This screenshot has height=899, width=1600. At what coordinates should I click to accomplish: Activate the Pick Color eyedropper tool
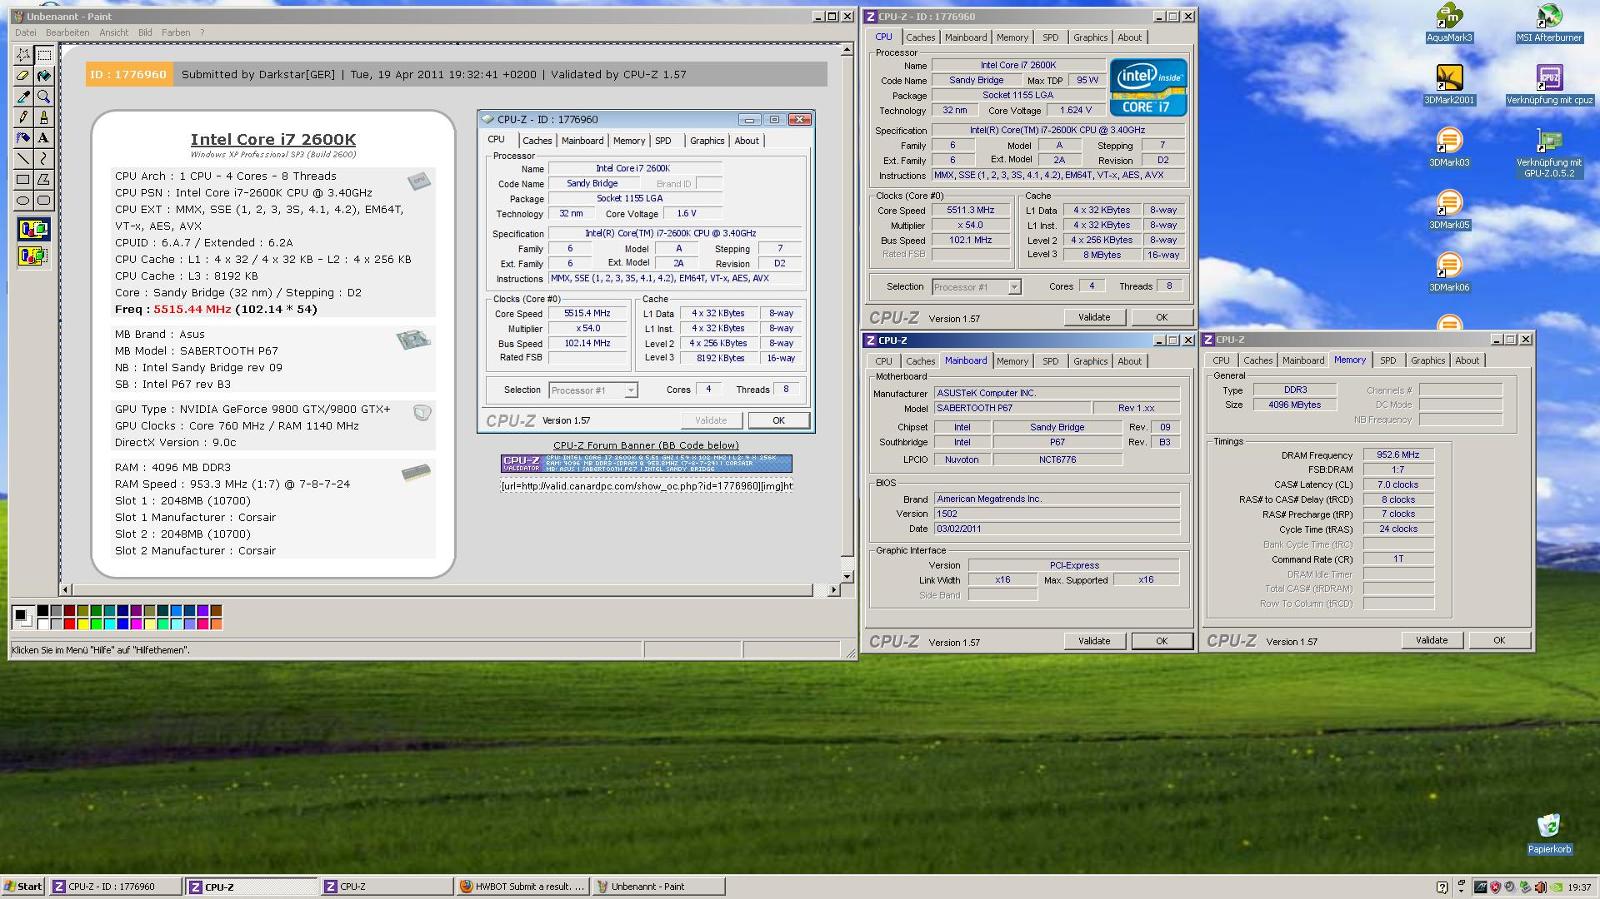point(23,97)
